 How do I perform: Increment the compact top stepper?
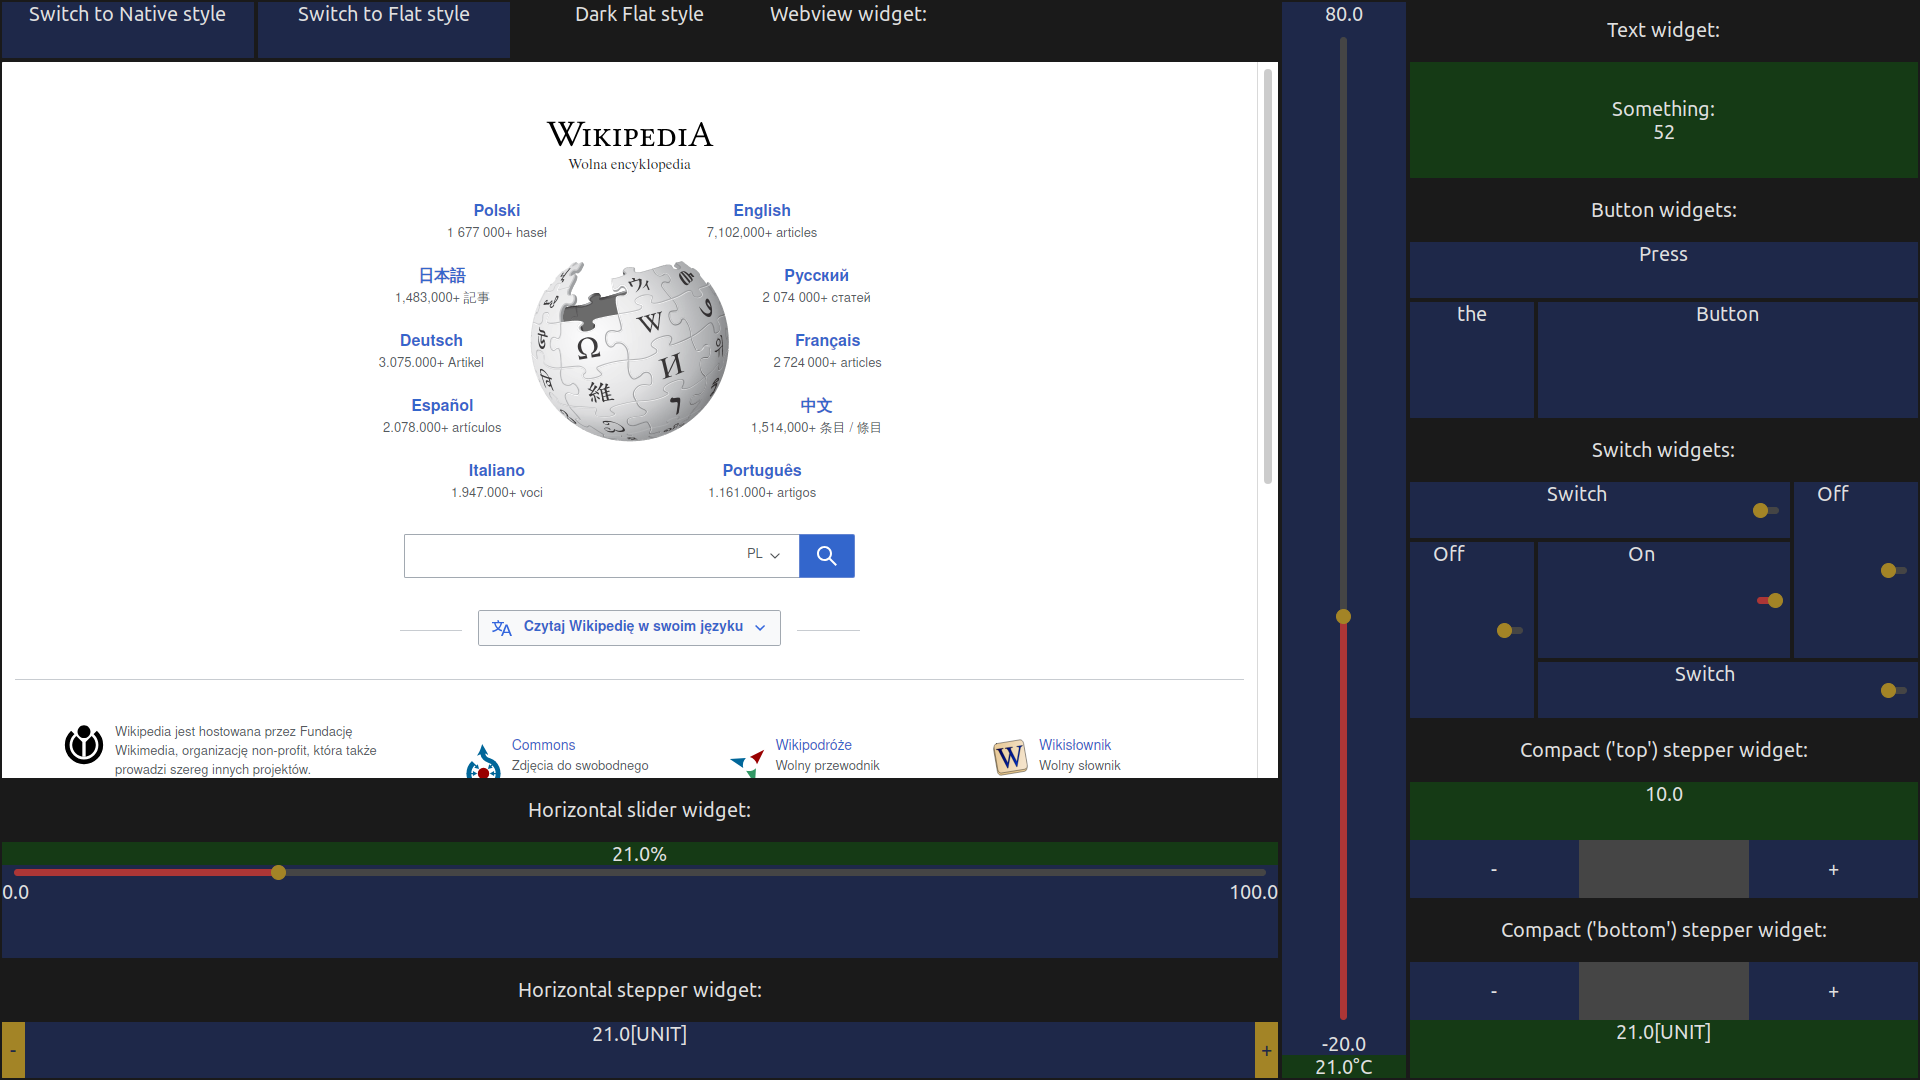point(1833,870)
